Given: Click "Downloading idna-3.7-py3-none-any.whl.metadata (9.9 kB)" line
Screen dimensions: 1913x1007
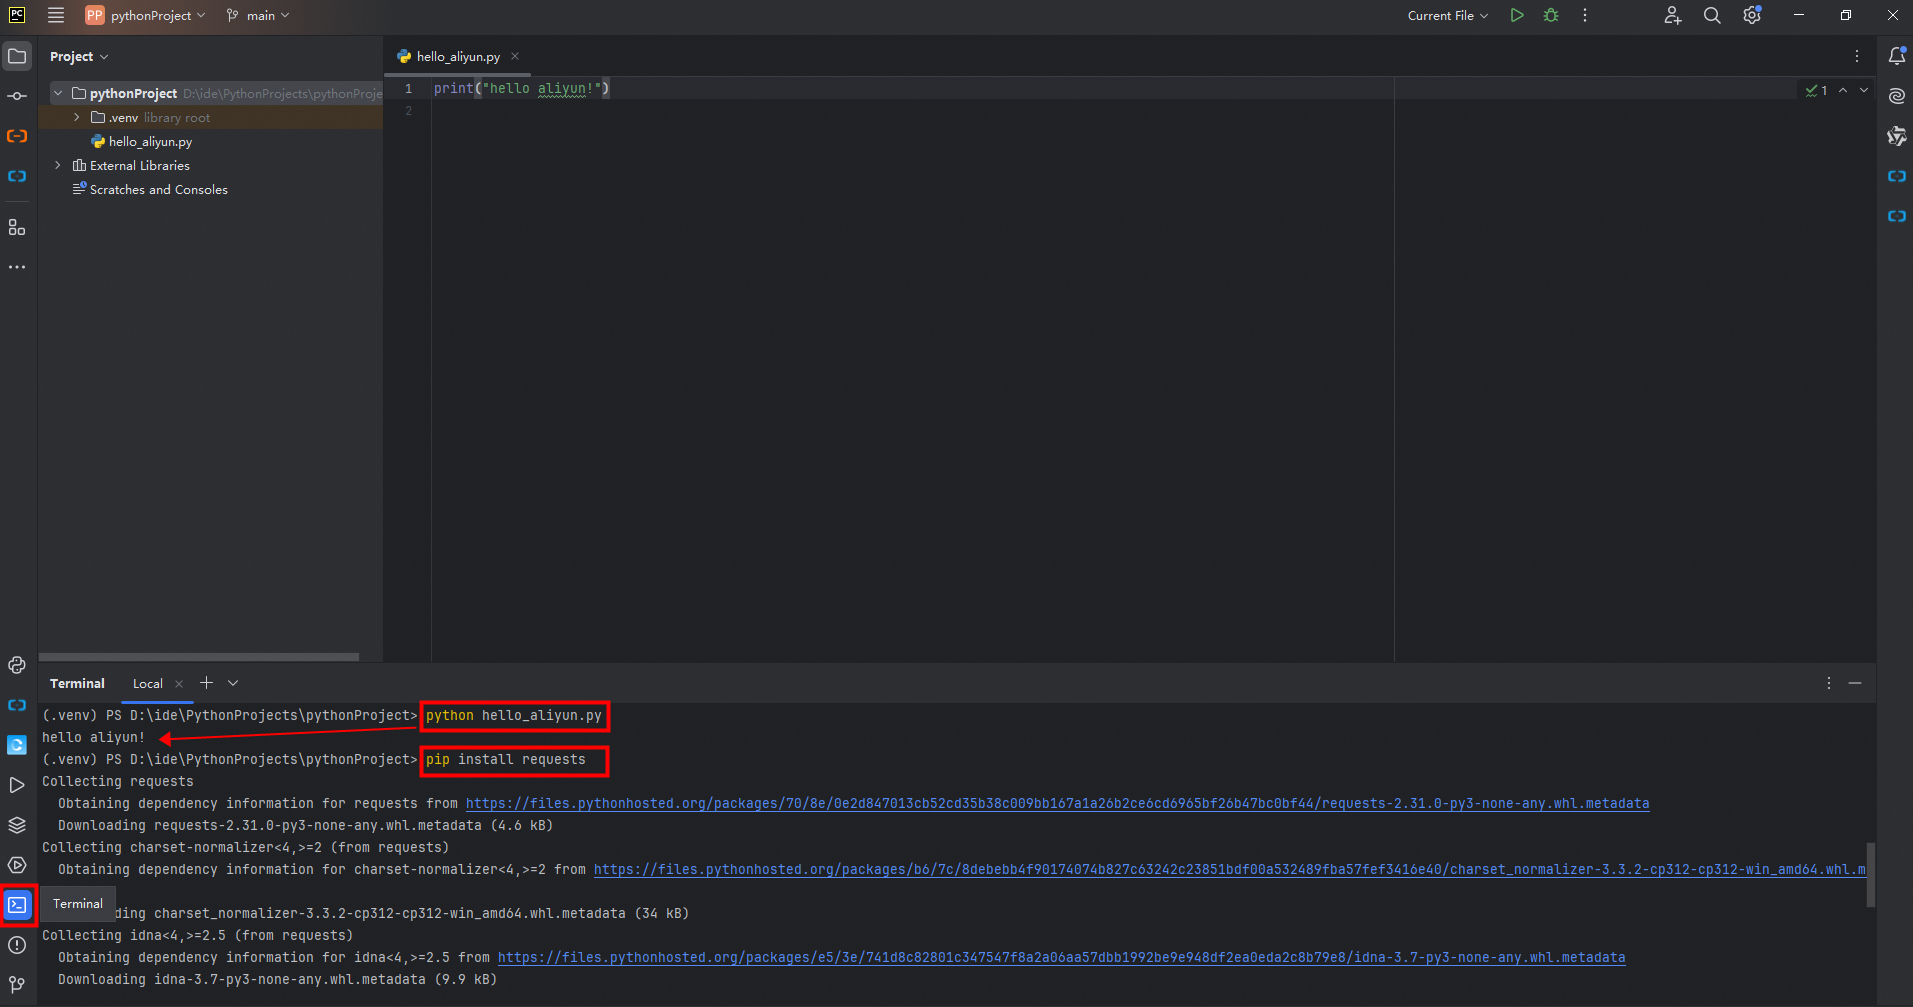Looking at the screenshot, I should point(277,979).
